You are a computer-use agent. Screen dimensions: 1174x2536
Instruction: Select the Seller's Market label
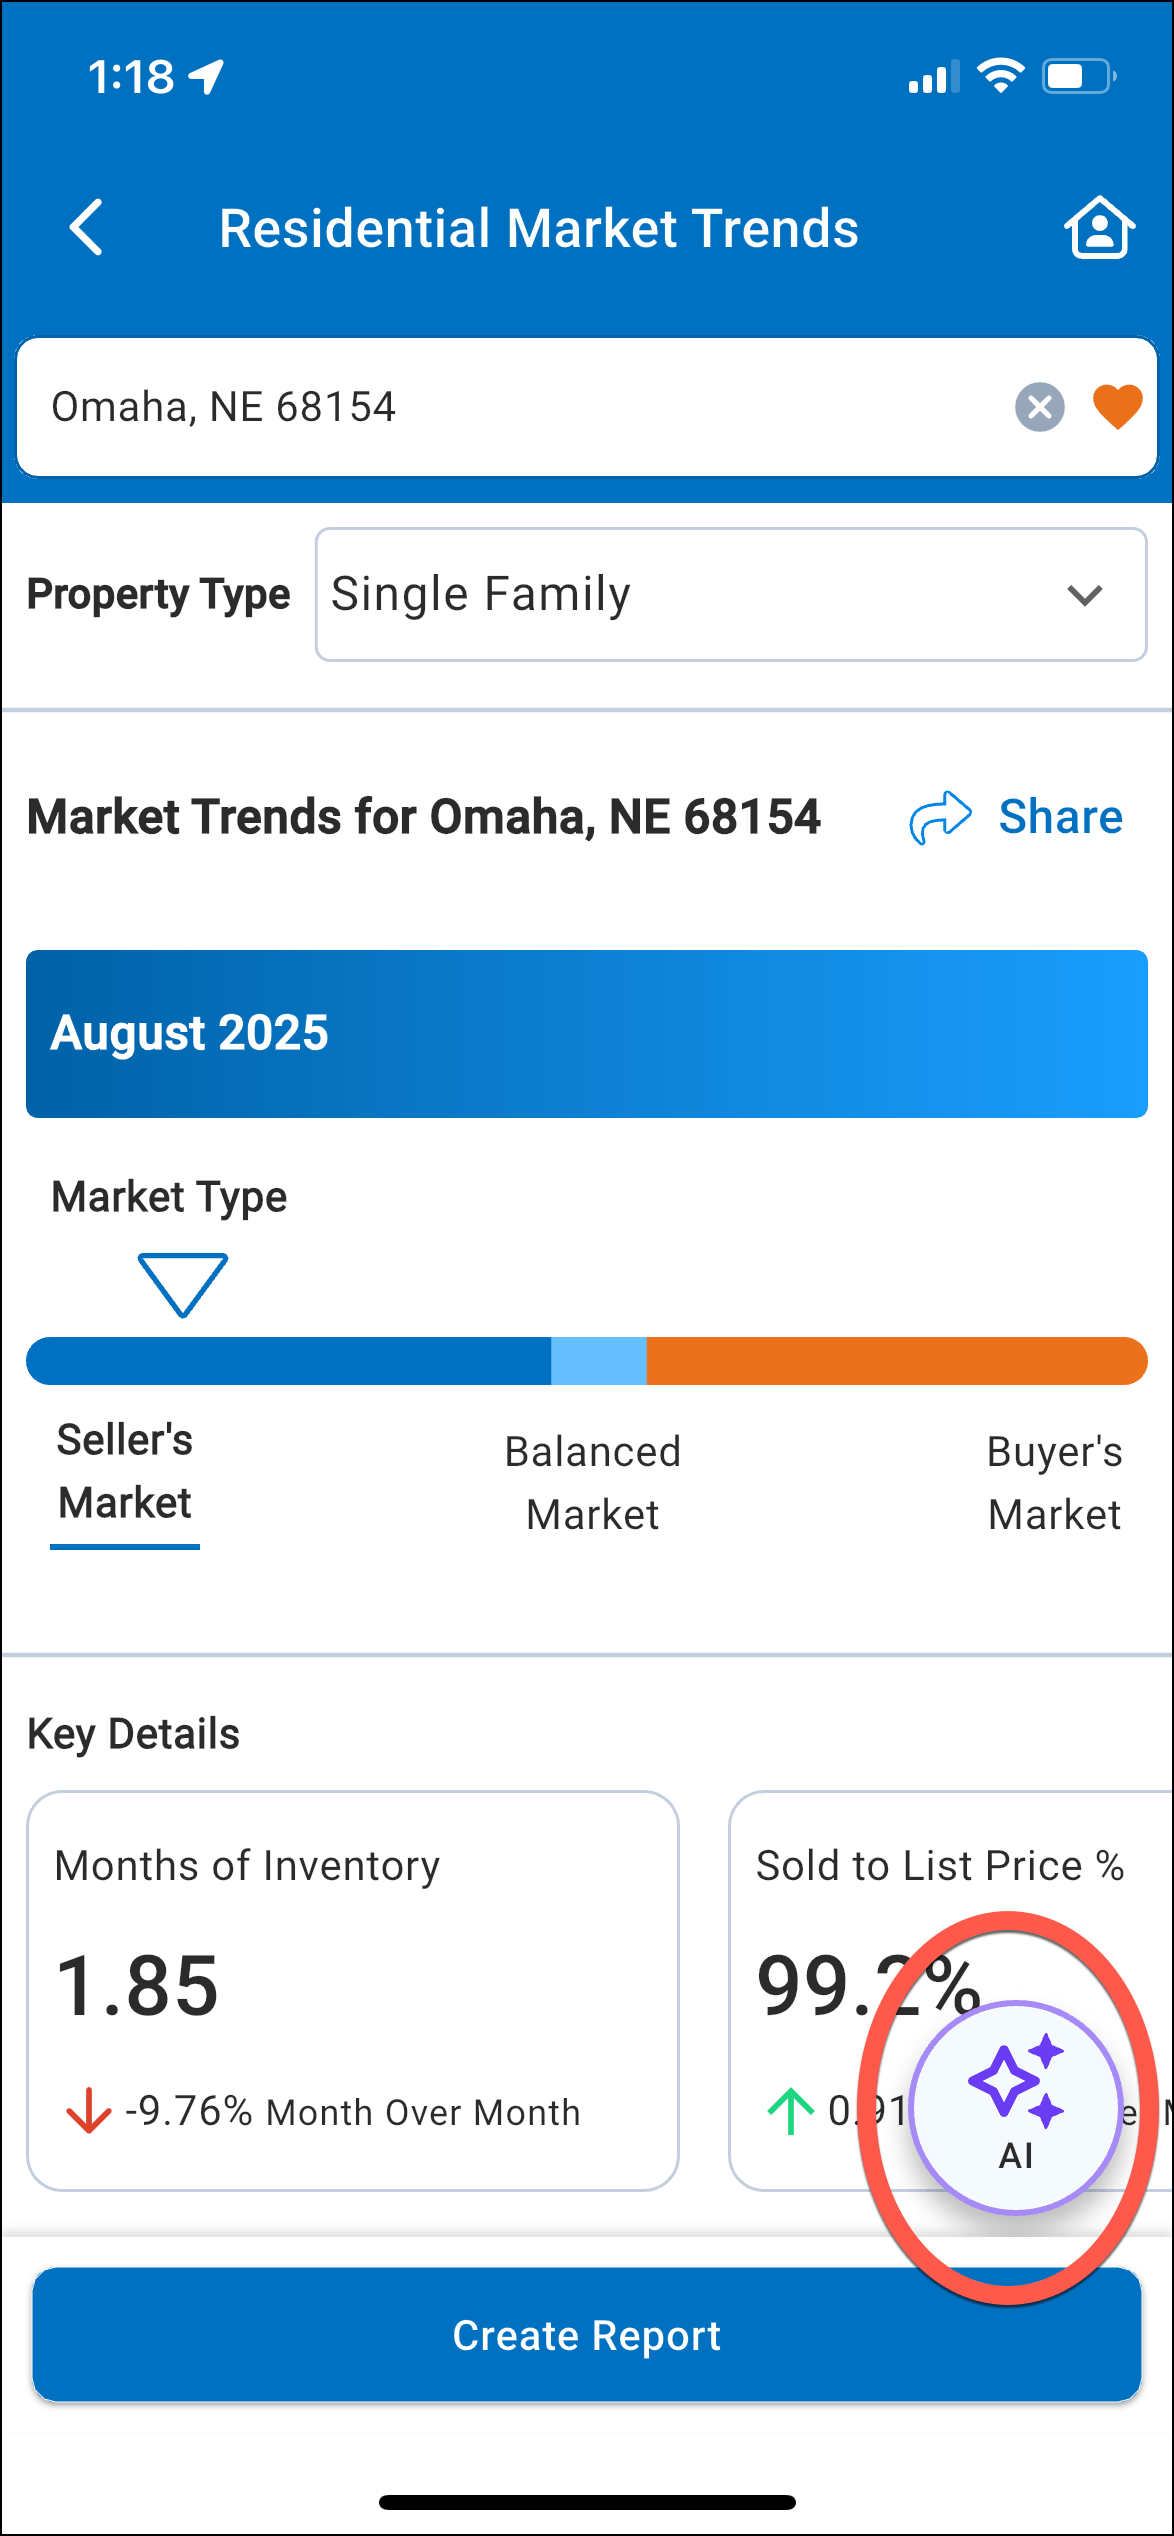point(125,1472)
